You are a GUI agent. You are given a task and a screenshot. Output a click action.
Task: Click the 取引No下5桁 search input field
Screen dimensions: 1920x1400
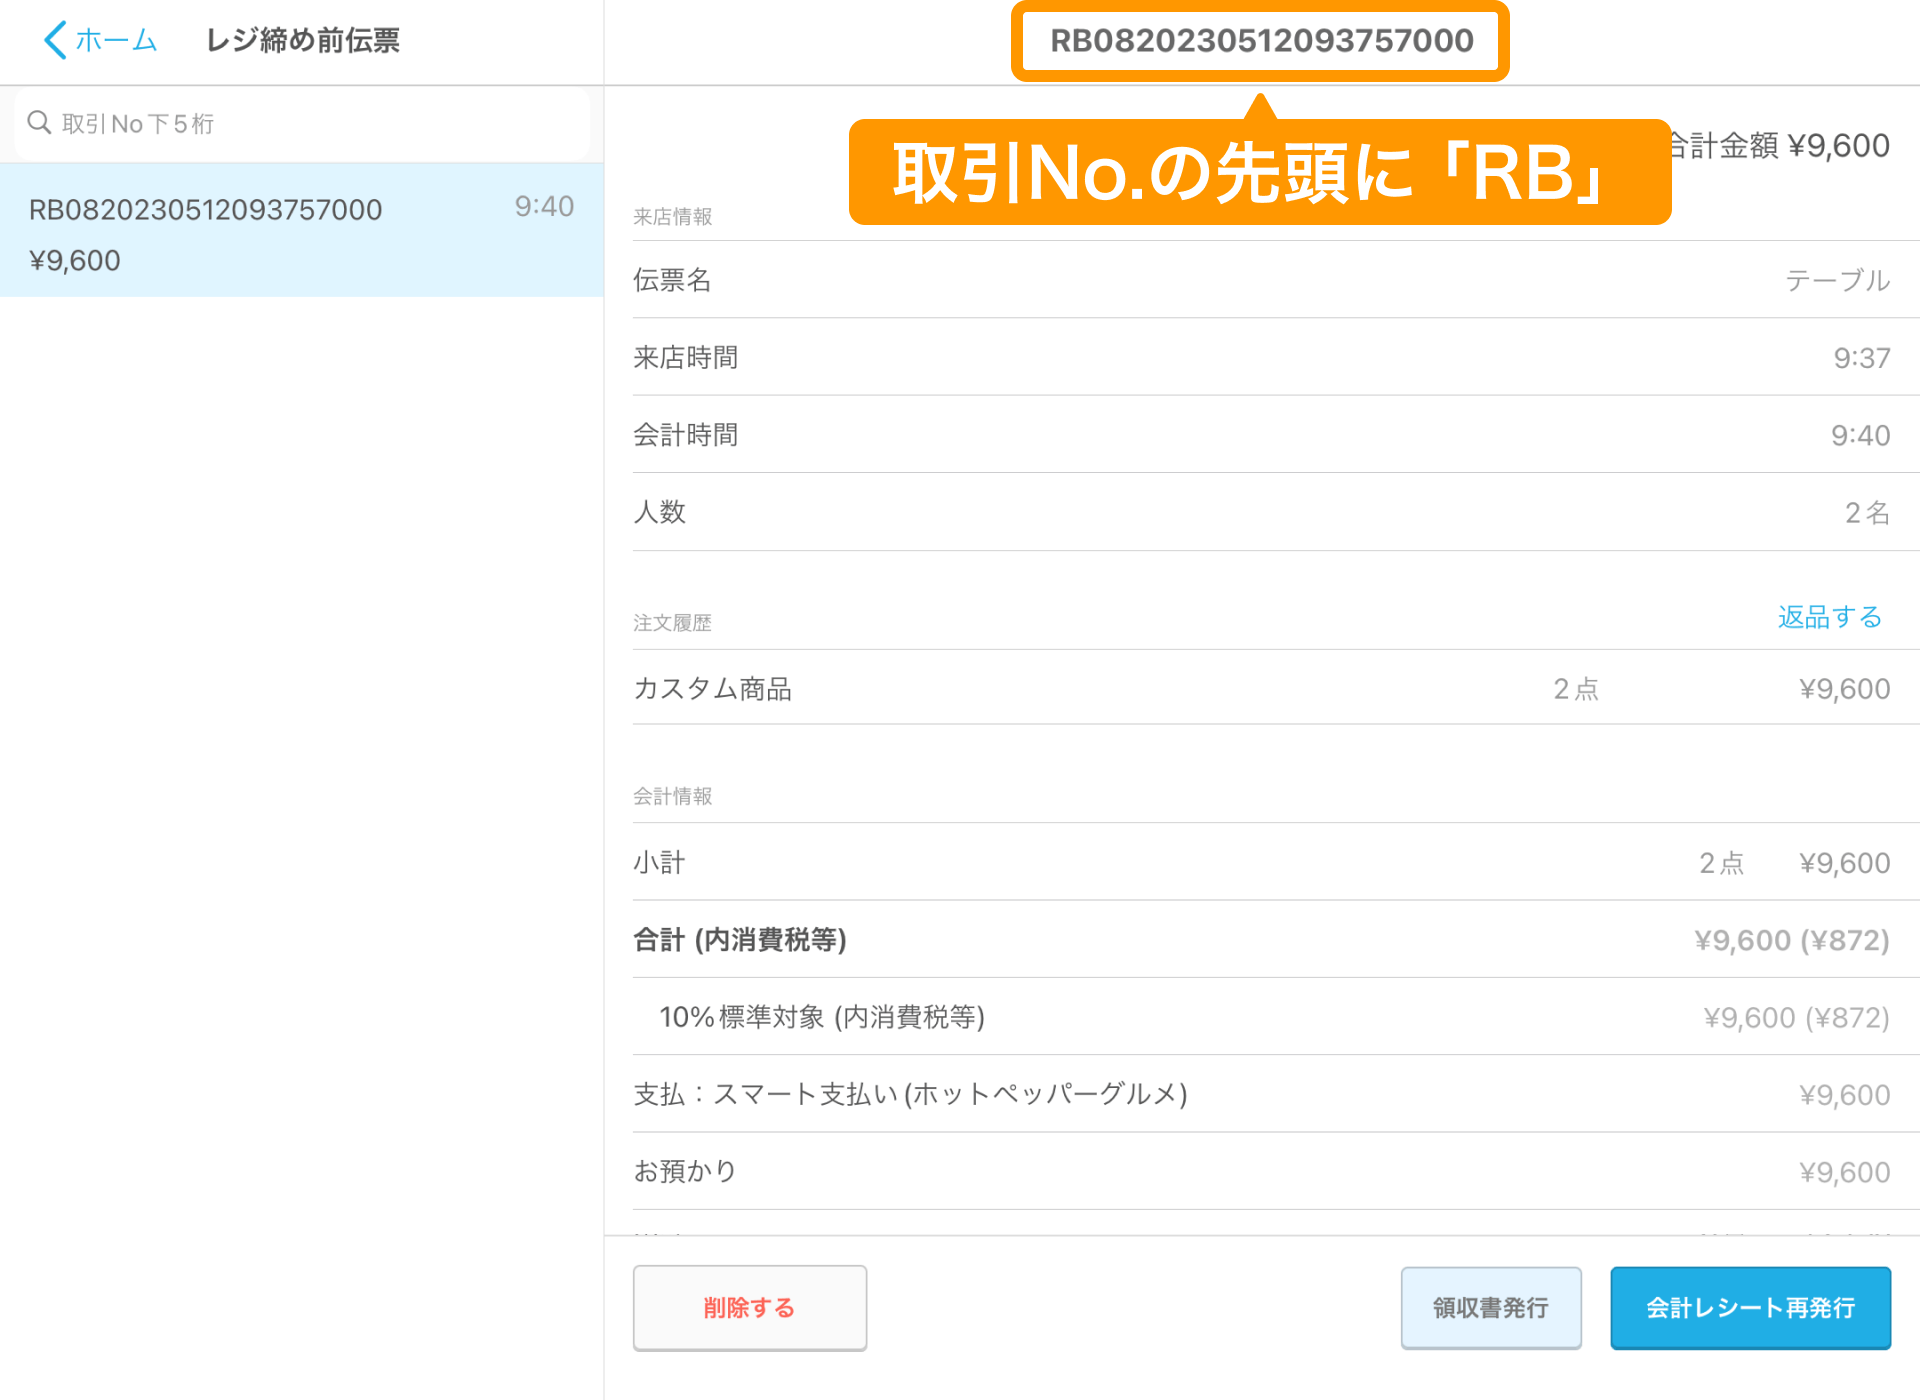(300, 122)
